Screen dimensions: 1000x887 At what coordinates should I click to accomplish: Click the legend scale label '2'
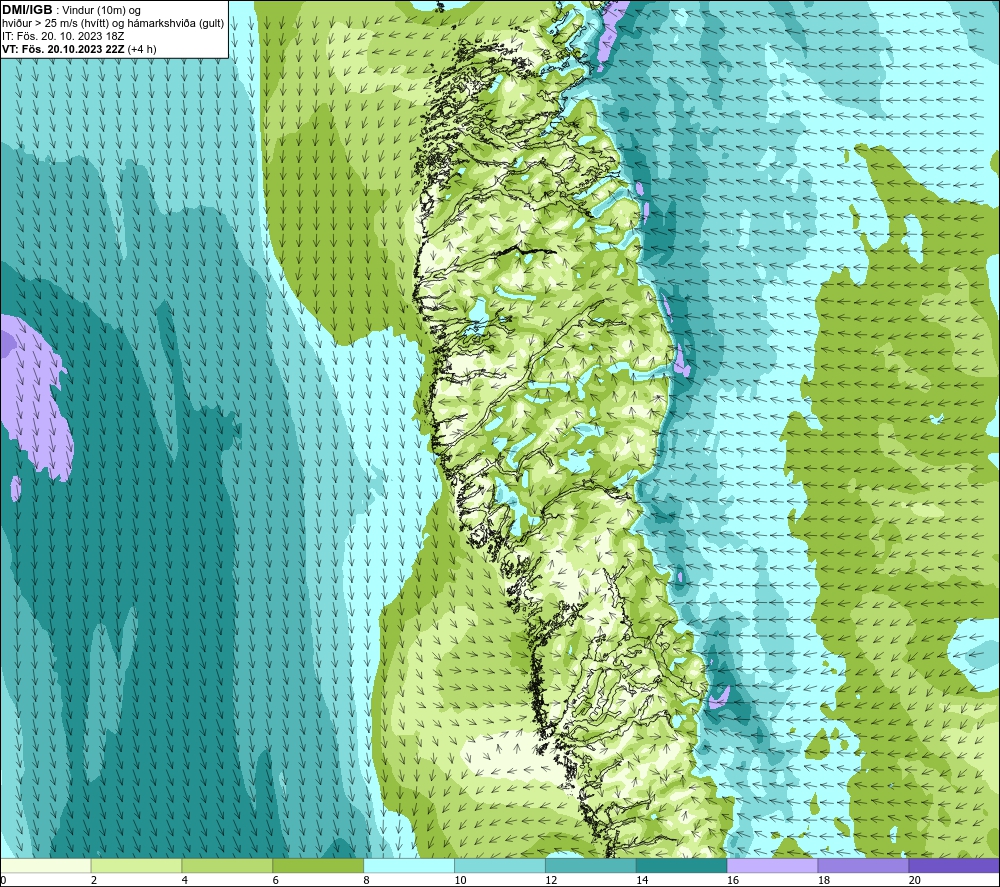[94, 880]
